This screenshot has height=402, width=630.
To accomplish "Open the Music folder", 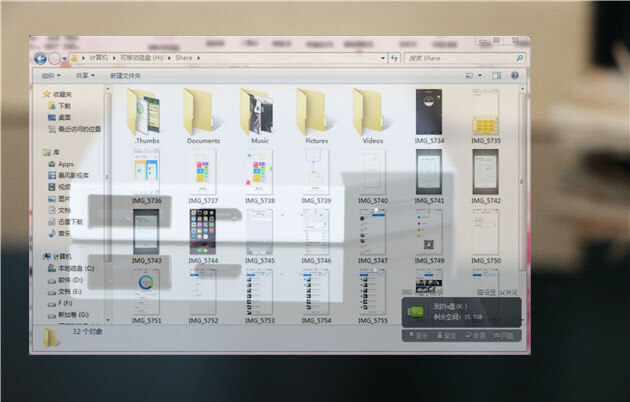I will (x=259, y=113).
